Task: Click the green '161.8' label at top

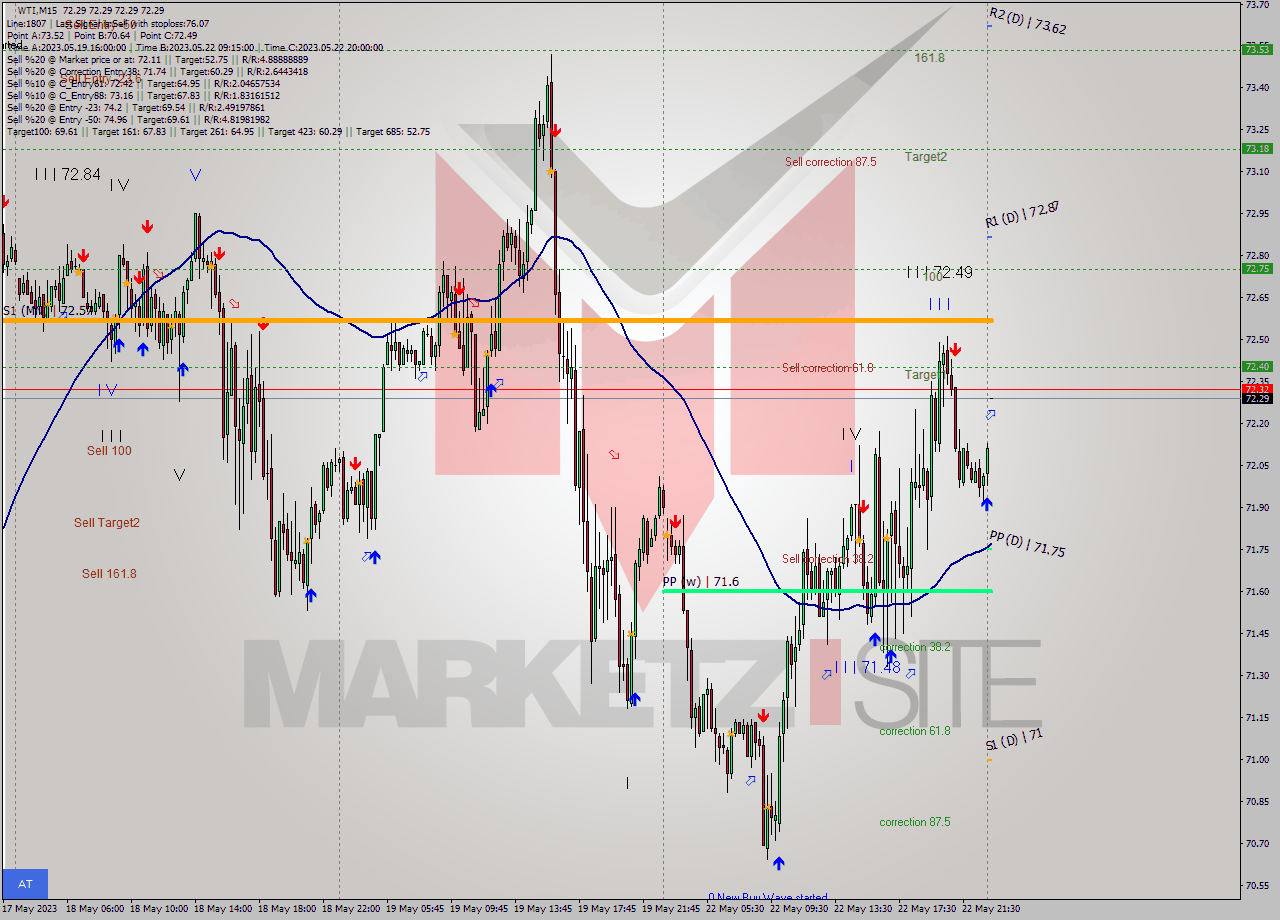Action: 929,58
